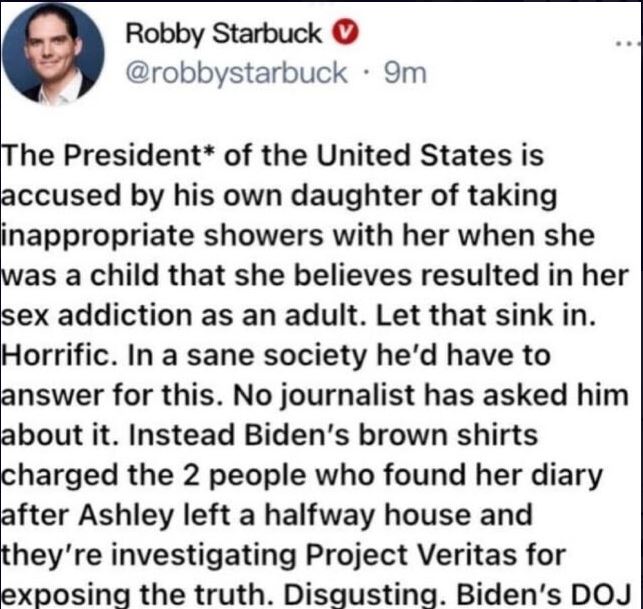Screen dimensions: 643x609
Task: Open Robby Starbuck's profile picture
Action: click(x=53, y=54)
